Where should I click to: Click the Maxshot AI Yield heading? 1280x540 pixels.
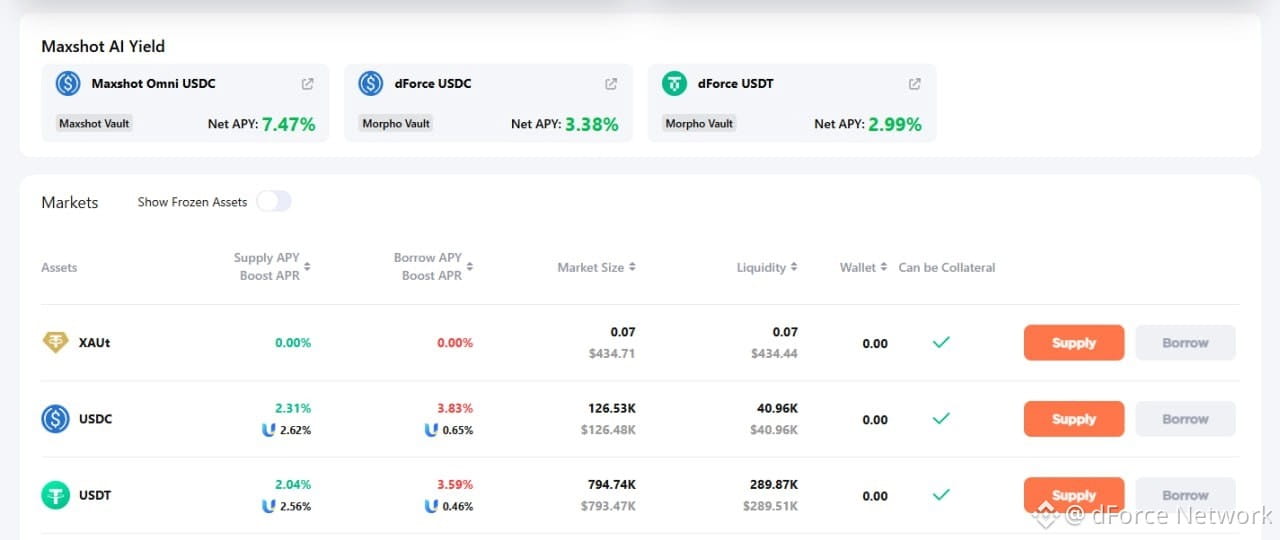pos(103,46)
